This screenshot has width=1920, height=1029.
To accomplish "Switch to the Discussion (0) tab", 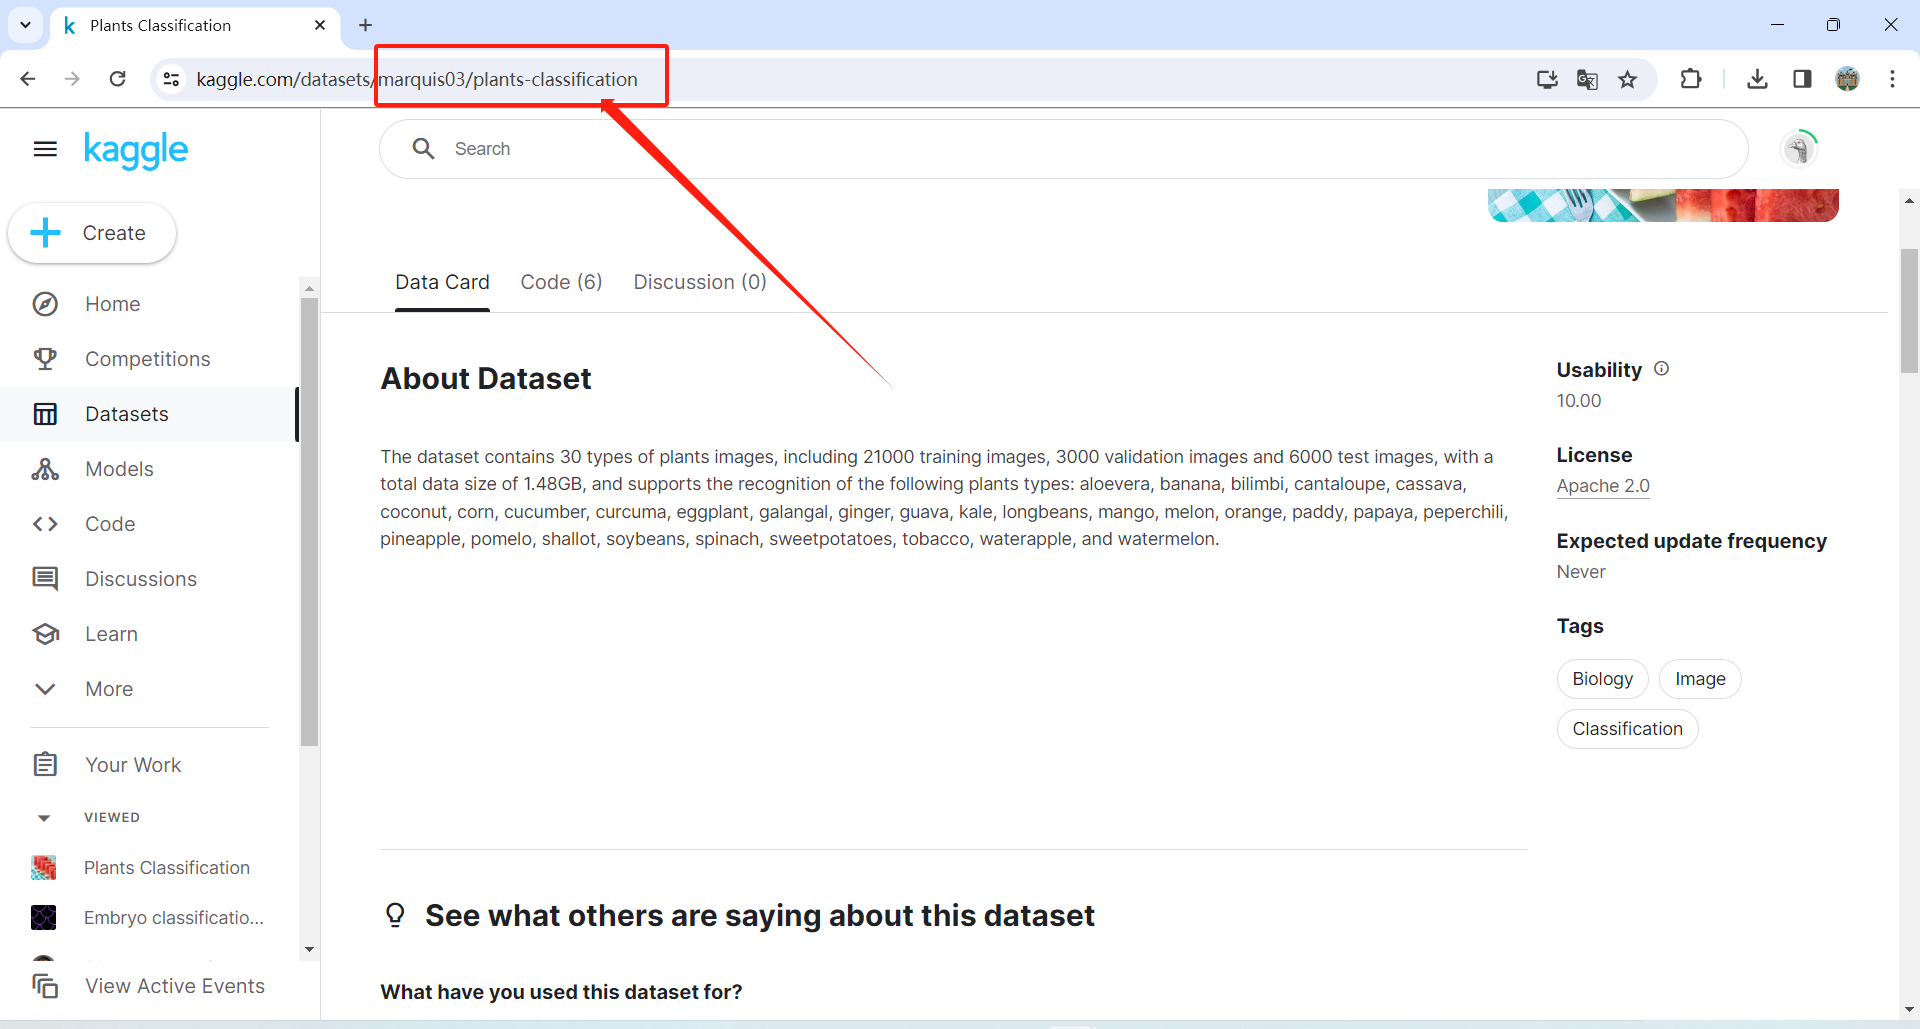I will [700, 282].
